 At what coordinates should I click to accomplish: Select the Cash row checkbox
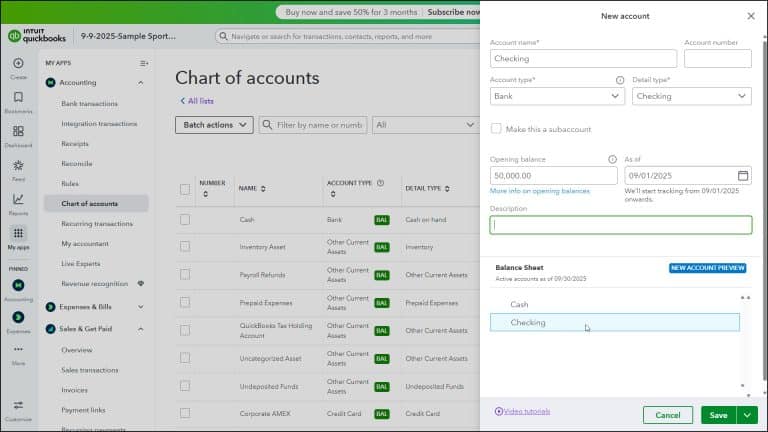185,220
